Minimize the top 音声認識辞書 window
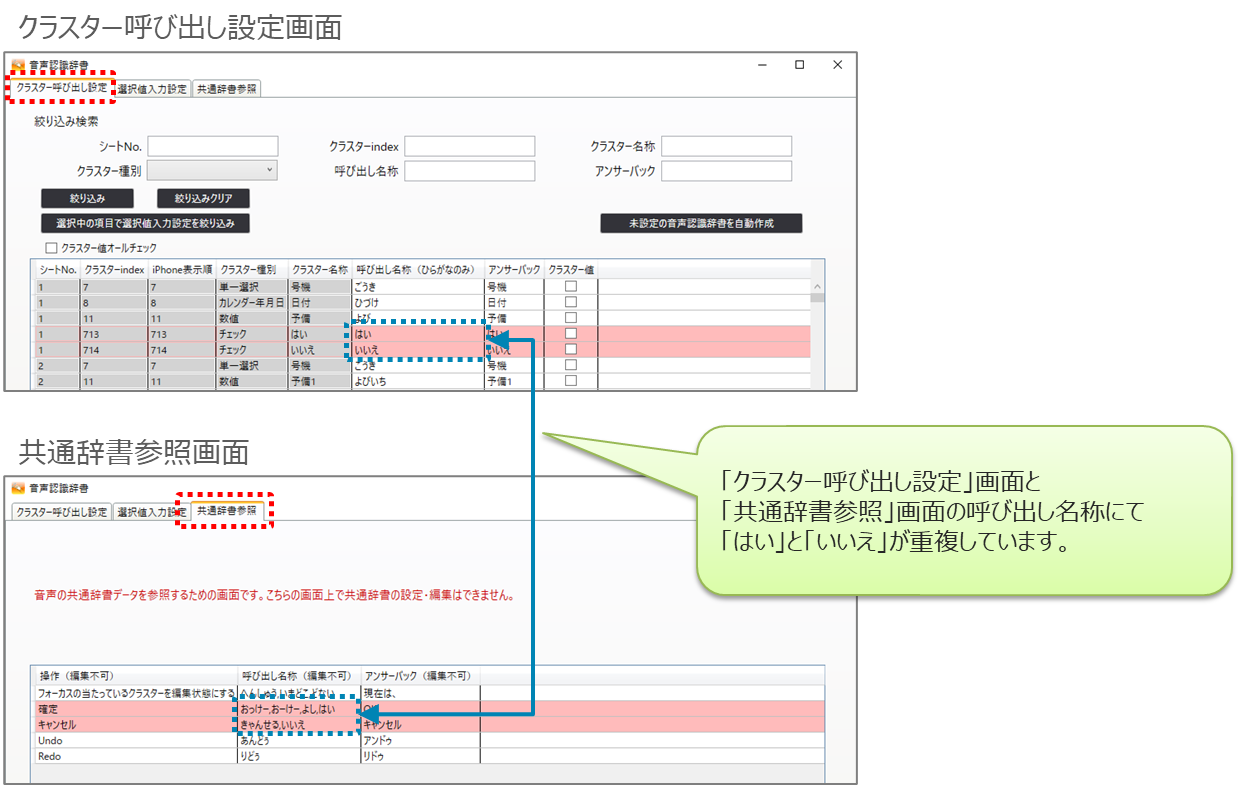The image size is (1240, 785). 762,65
